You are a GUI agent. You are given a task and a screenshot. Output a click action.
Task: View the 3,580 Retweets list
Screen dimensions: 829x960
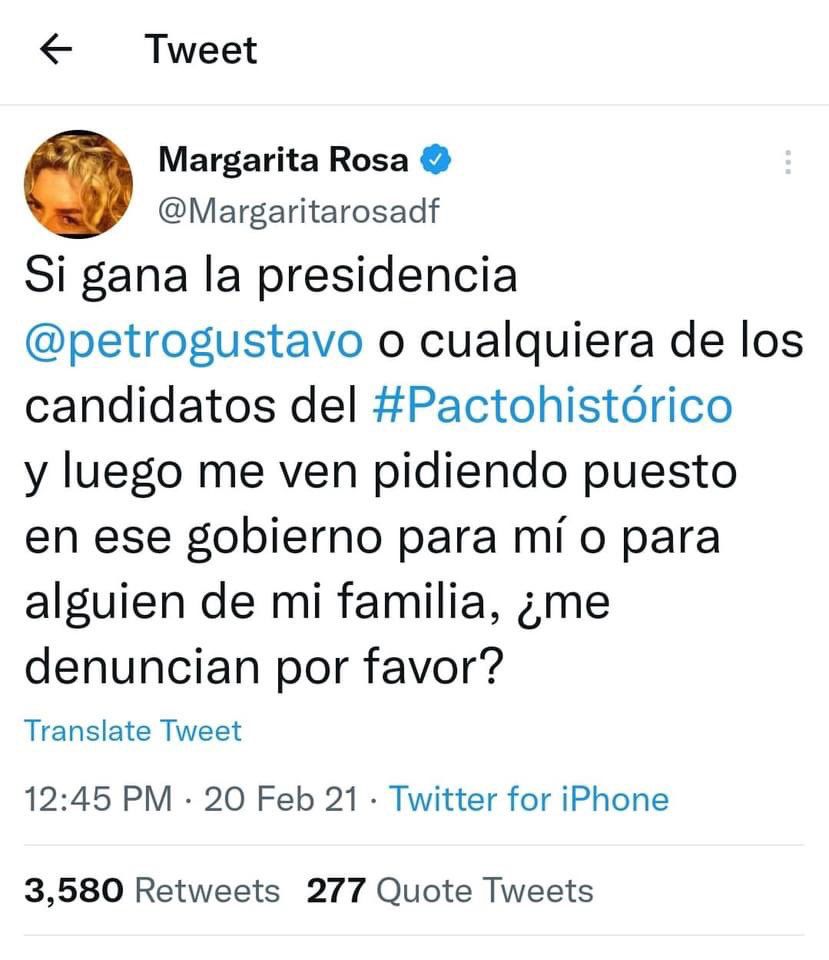click(151, 889)
